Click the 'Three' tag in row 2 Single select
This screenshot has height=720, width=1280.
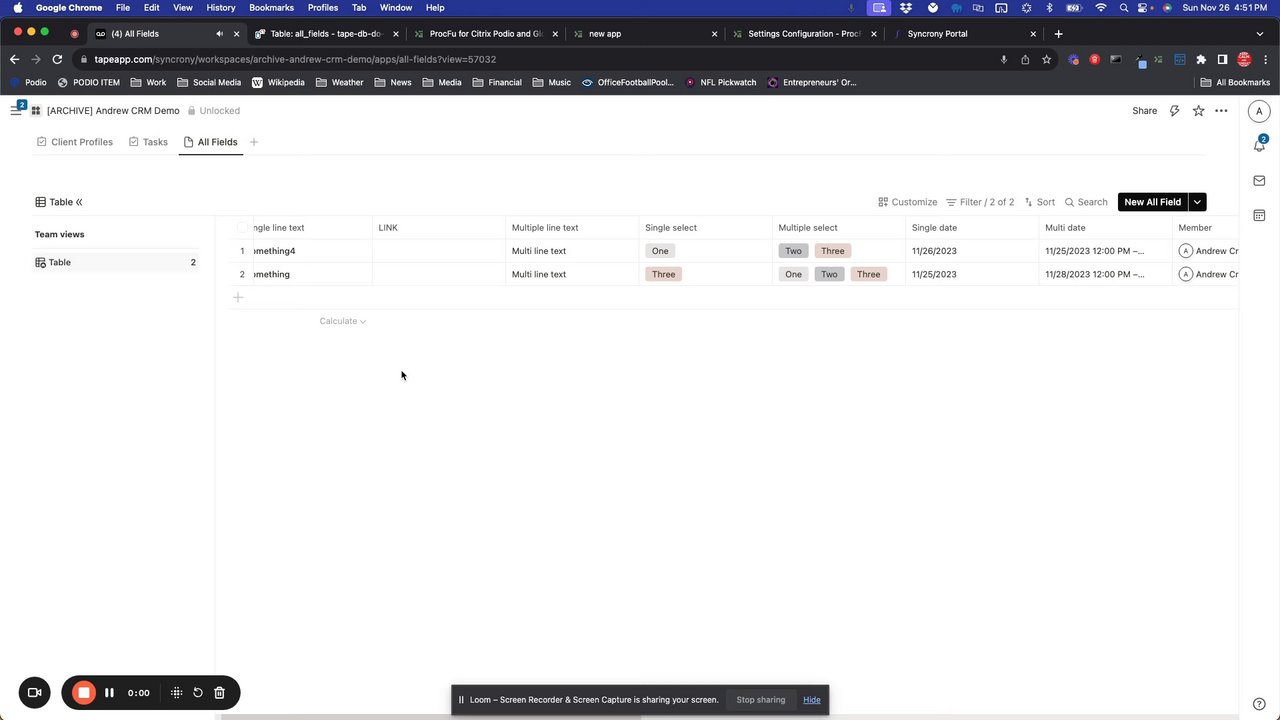664,274
